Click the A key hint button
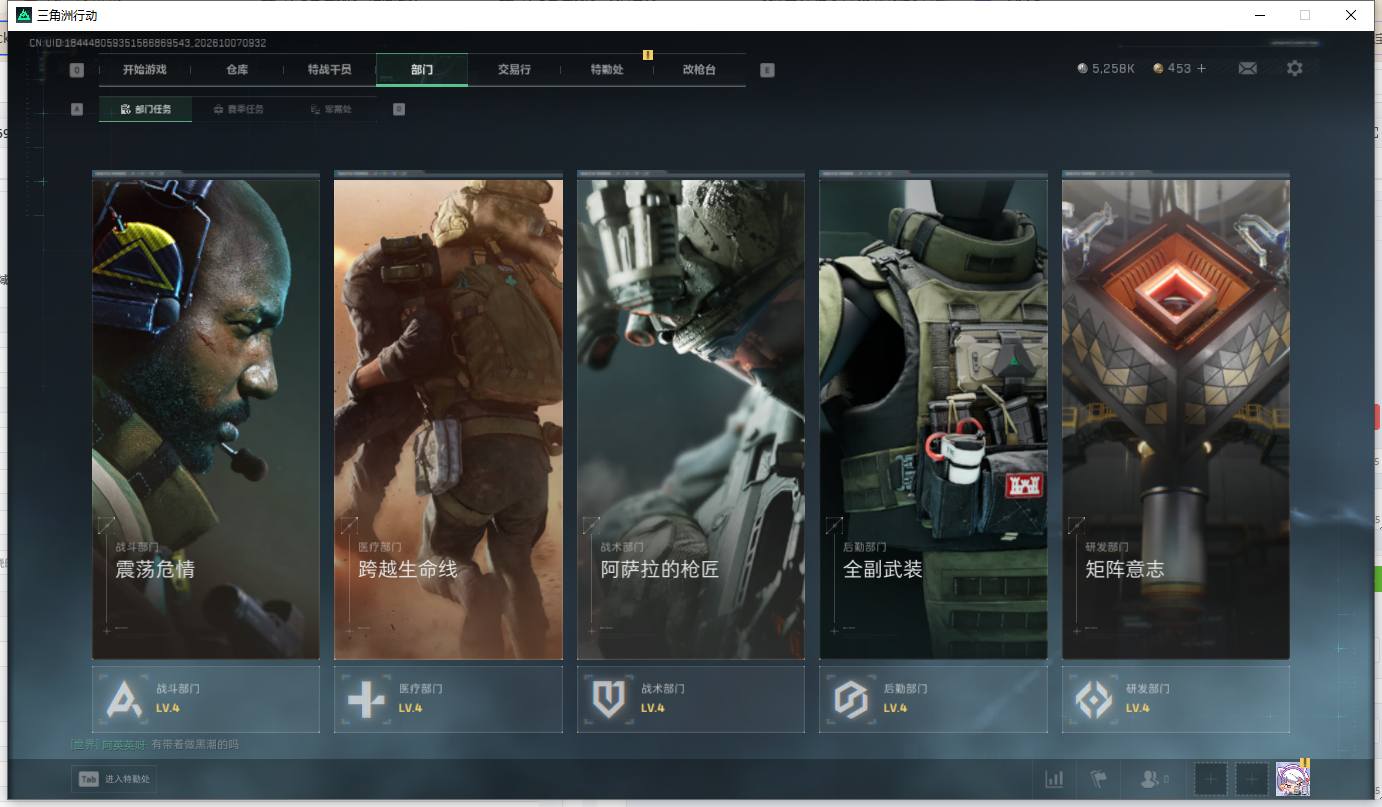 [77, 109]
